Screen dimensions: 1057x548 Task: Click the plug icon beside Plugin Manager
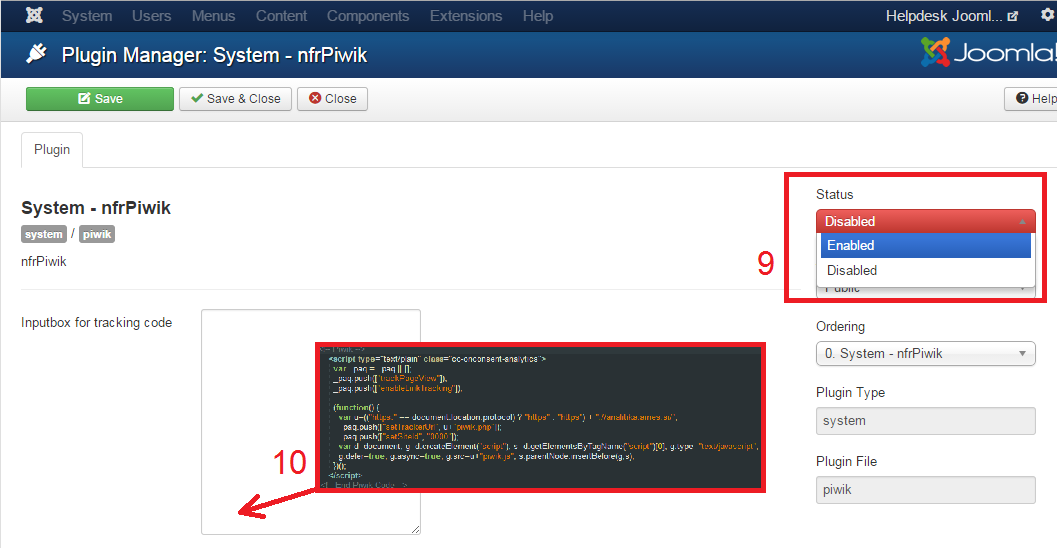[x=36, y=54]
